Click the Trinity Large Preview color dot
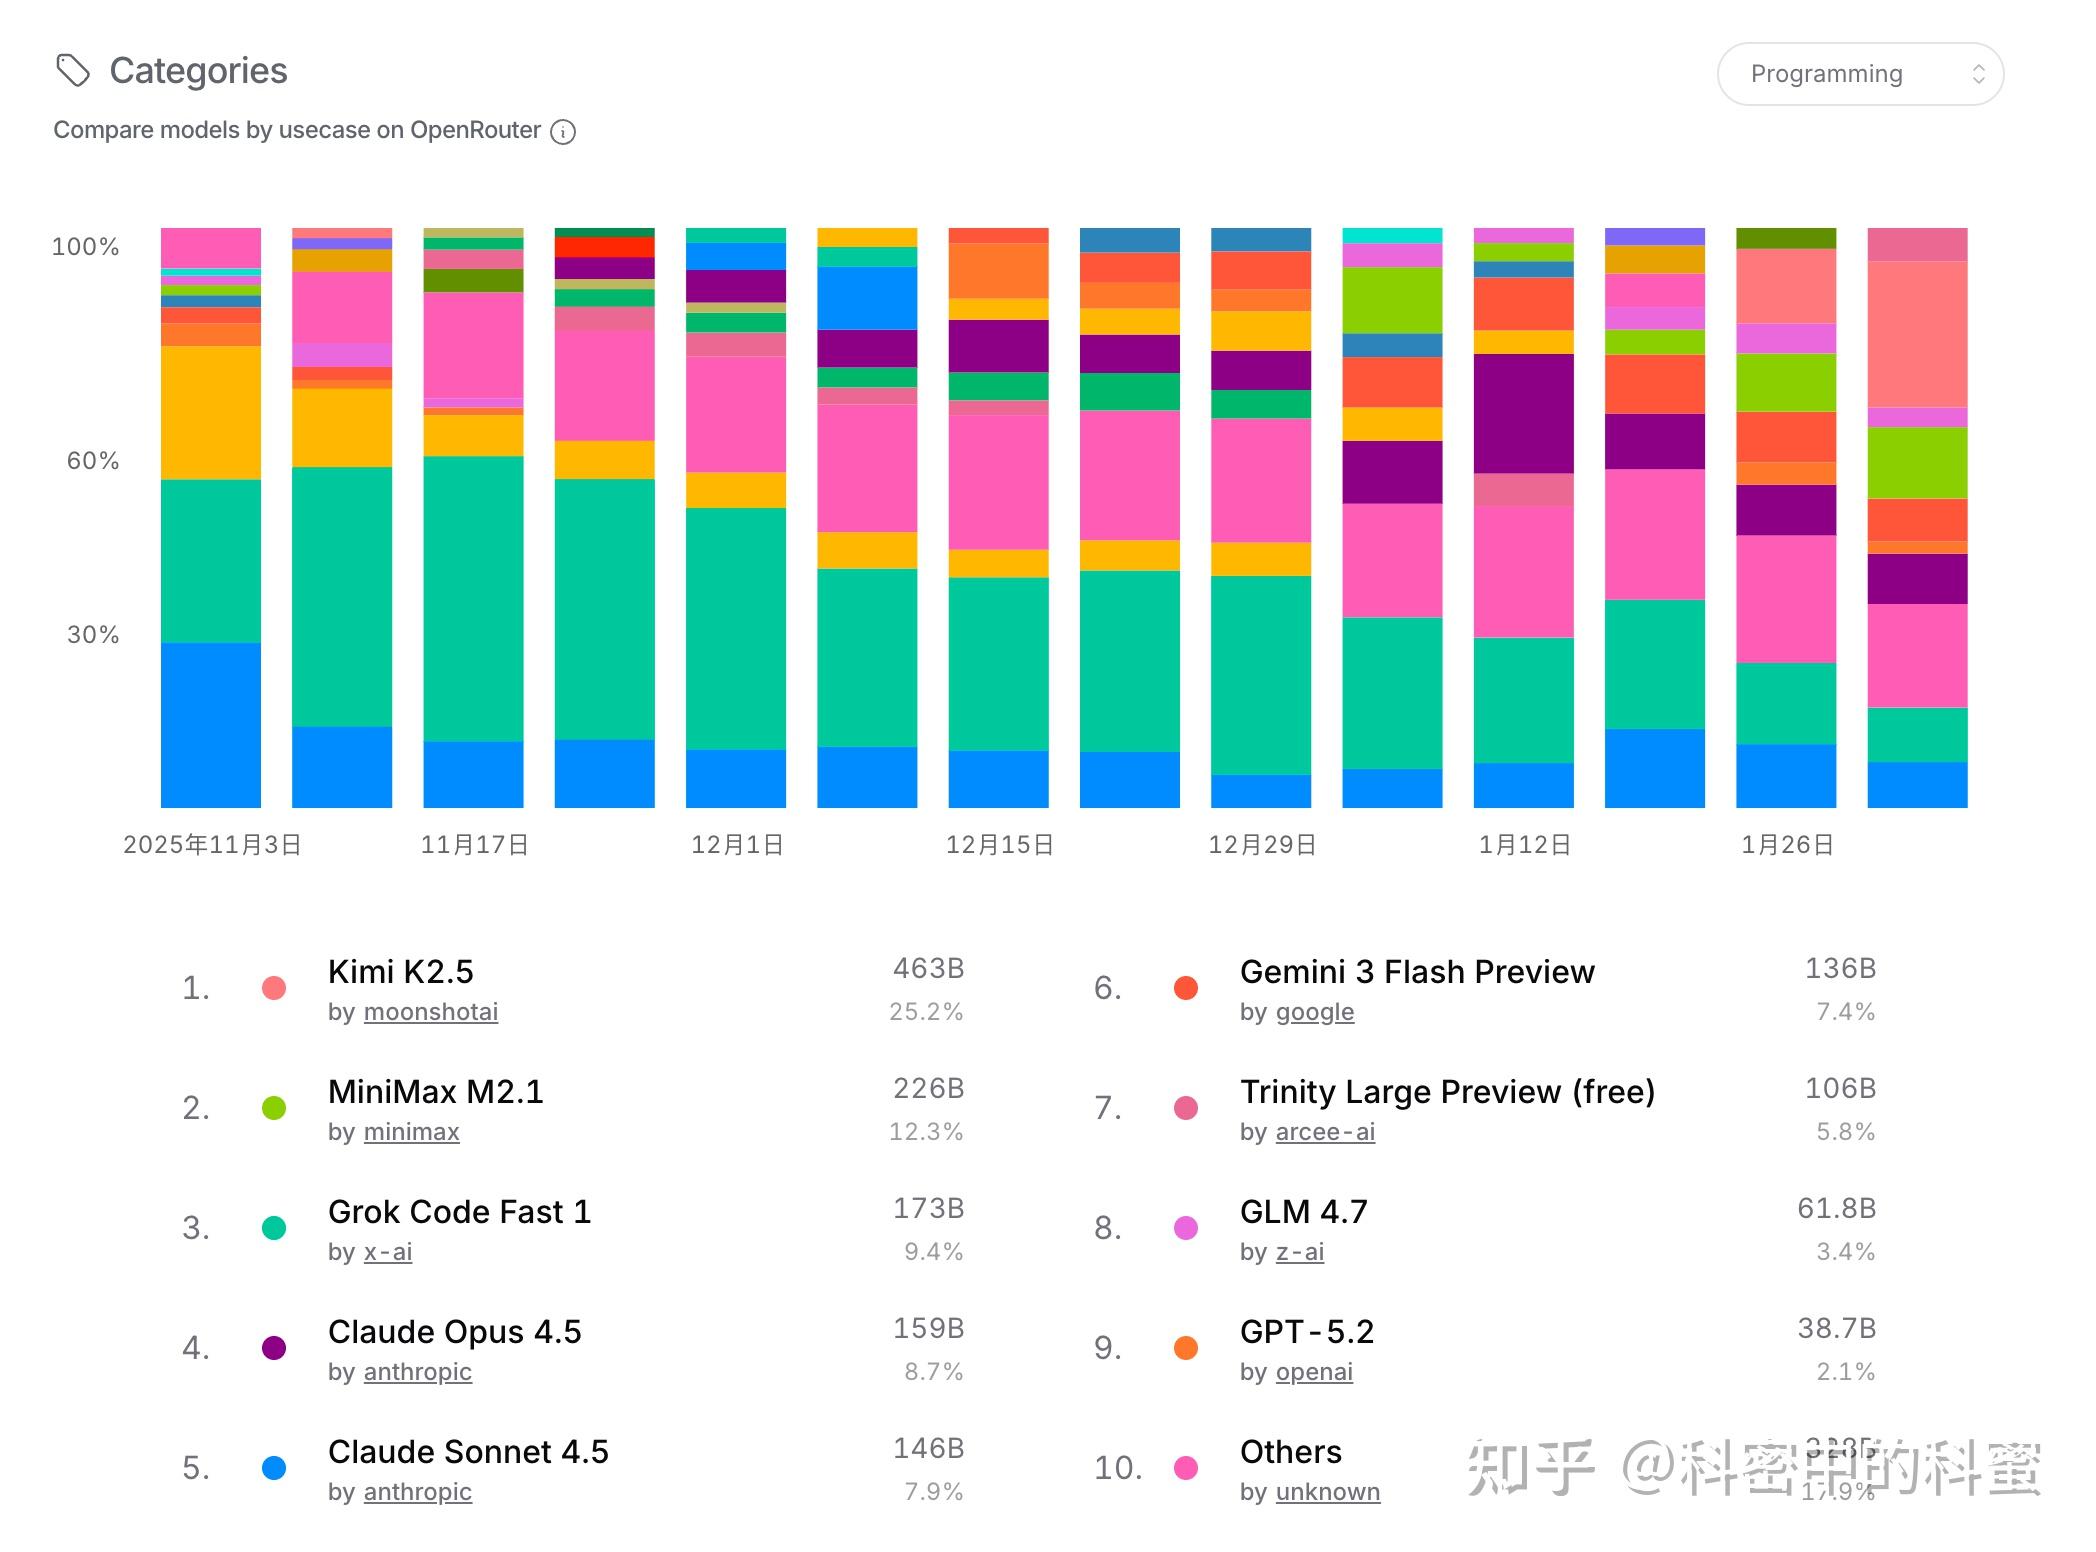 1185,1108
